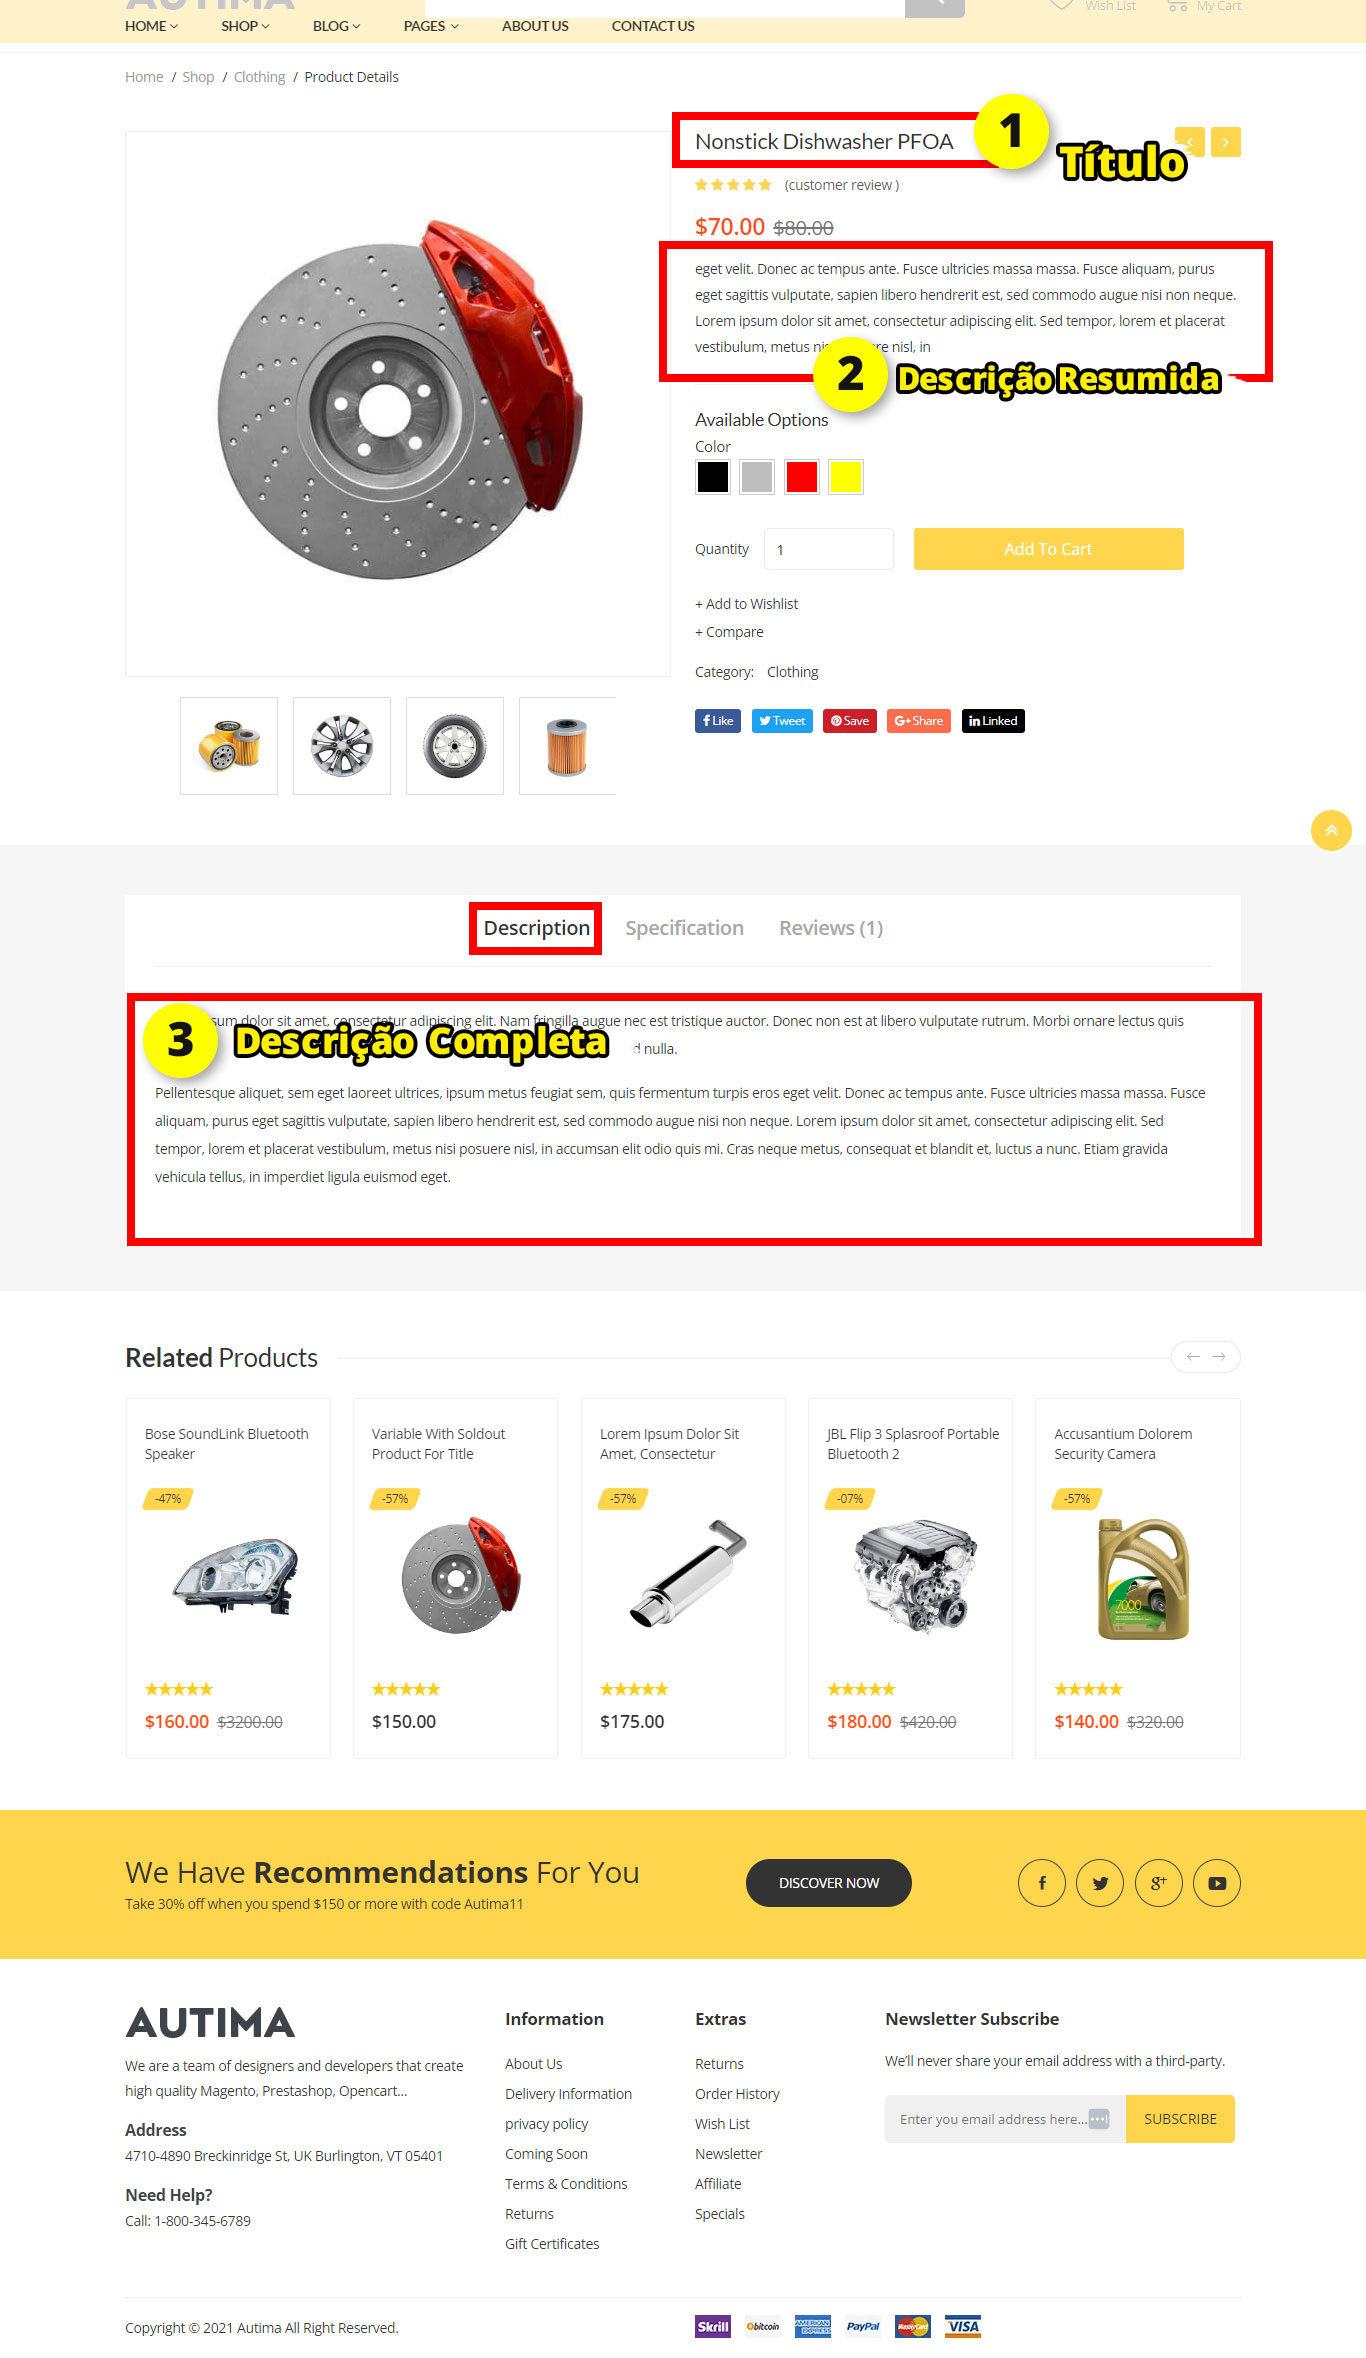Click the Tweet share button

(x=782, y=721)
